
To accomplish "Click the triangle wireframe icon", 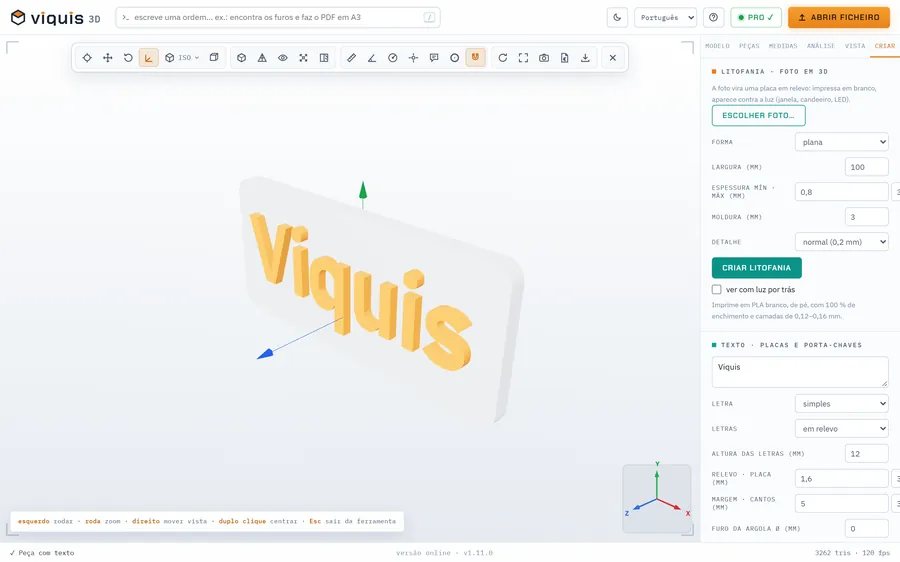I will (x=262, y=57).
